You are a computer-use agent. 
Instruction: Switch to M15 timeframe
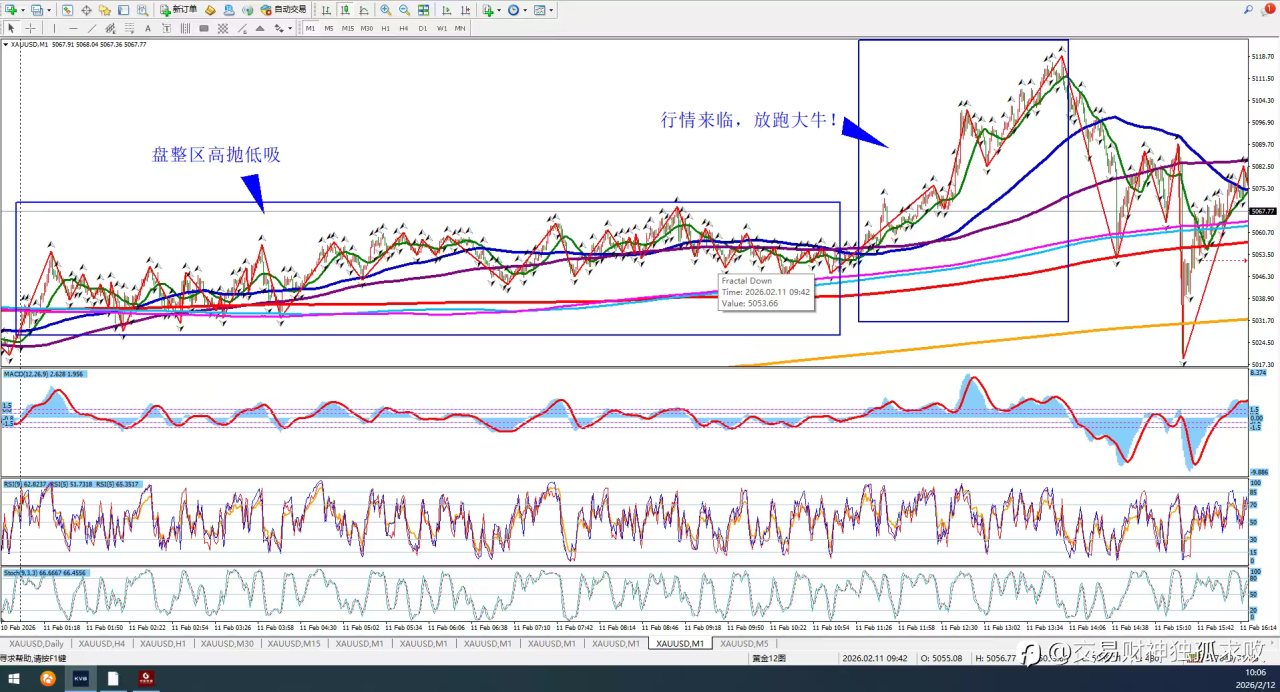click(x=348, y=29)
